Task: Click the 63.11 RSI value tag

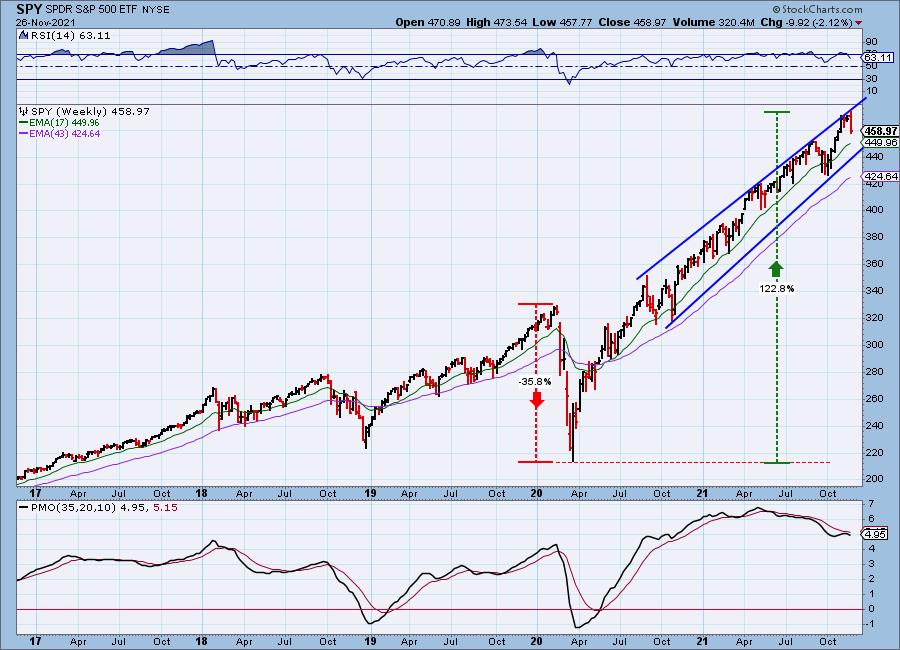Action: click(877, 59)
